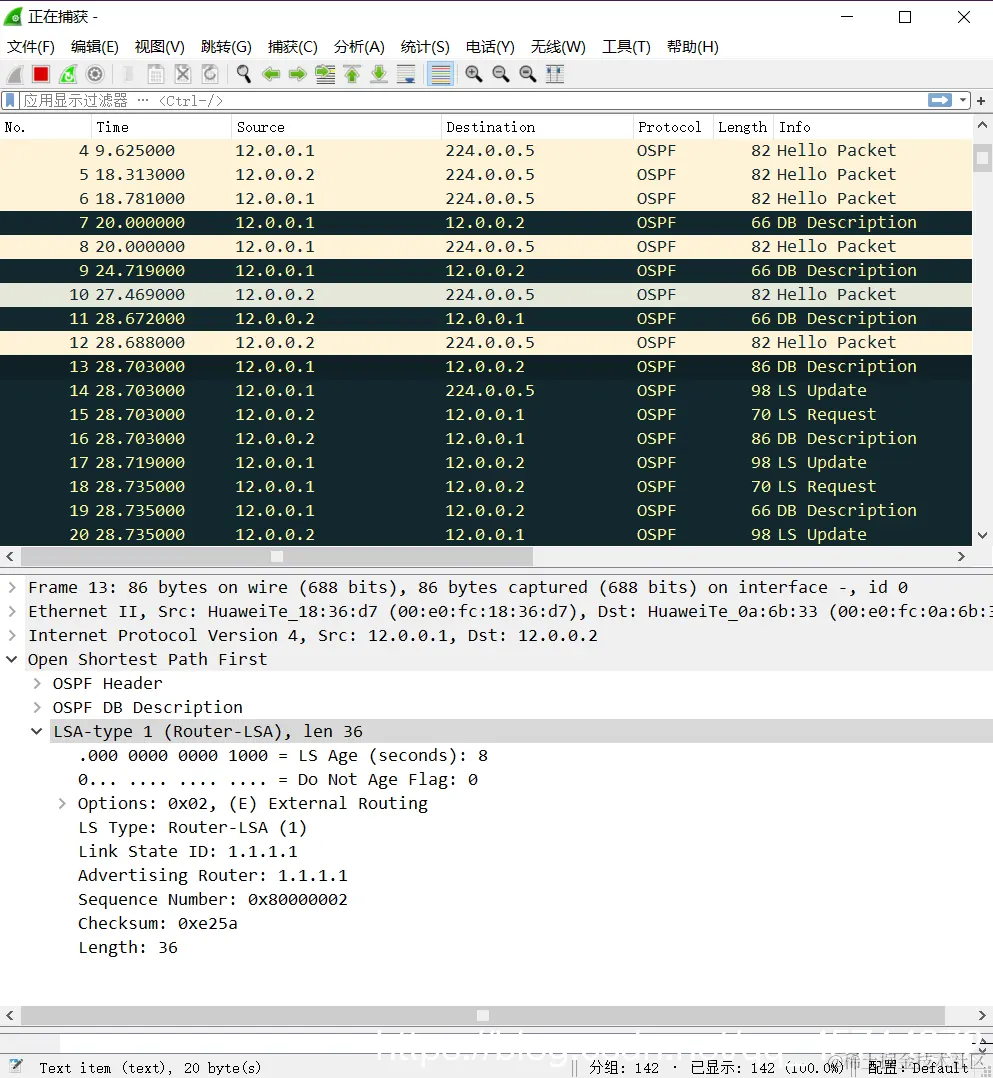Toggle auto-scroll during live capture
This screenshot has height=1078, width=993.
(x=406, y=74)
